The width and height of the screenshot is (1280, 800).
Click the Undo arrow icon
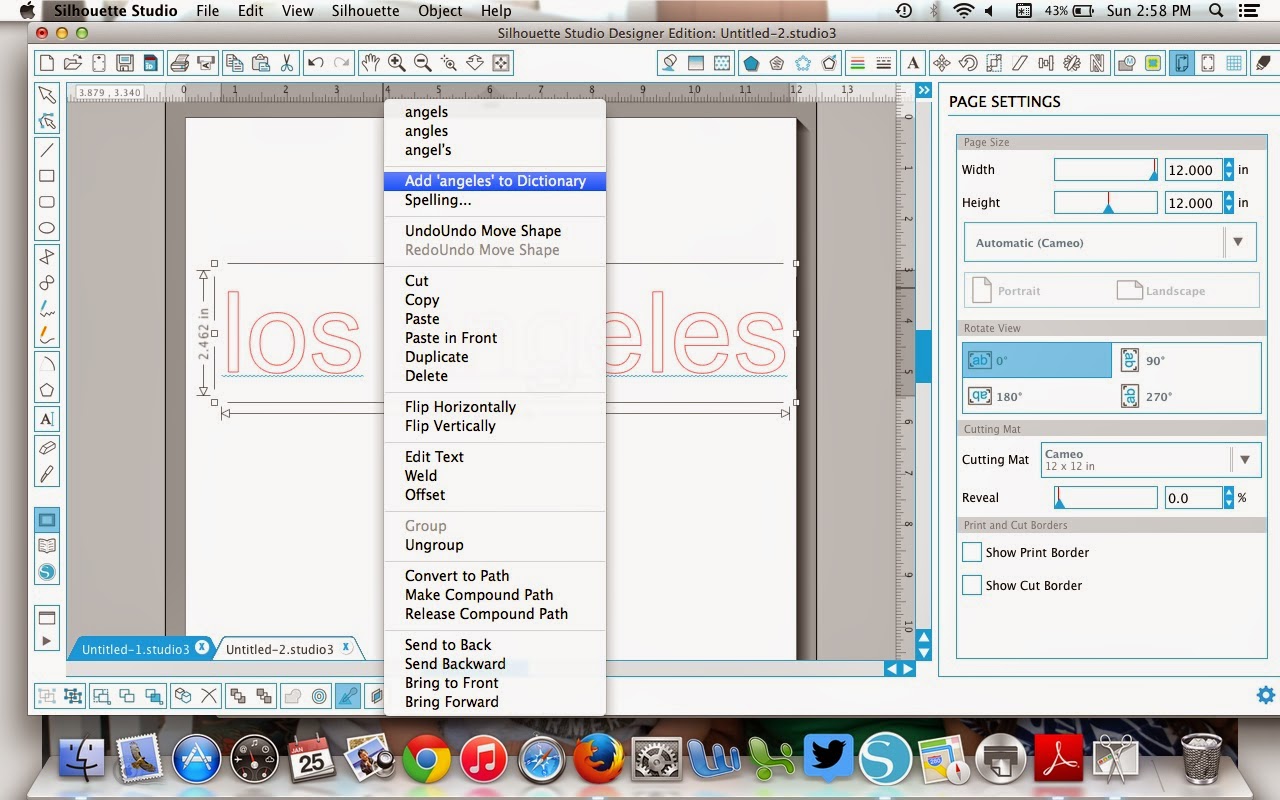point(316,63)
